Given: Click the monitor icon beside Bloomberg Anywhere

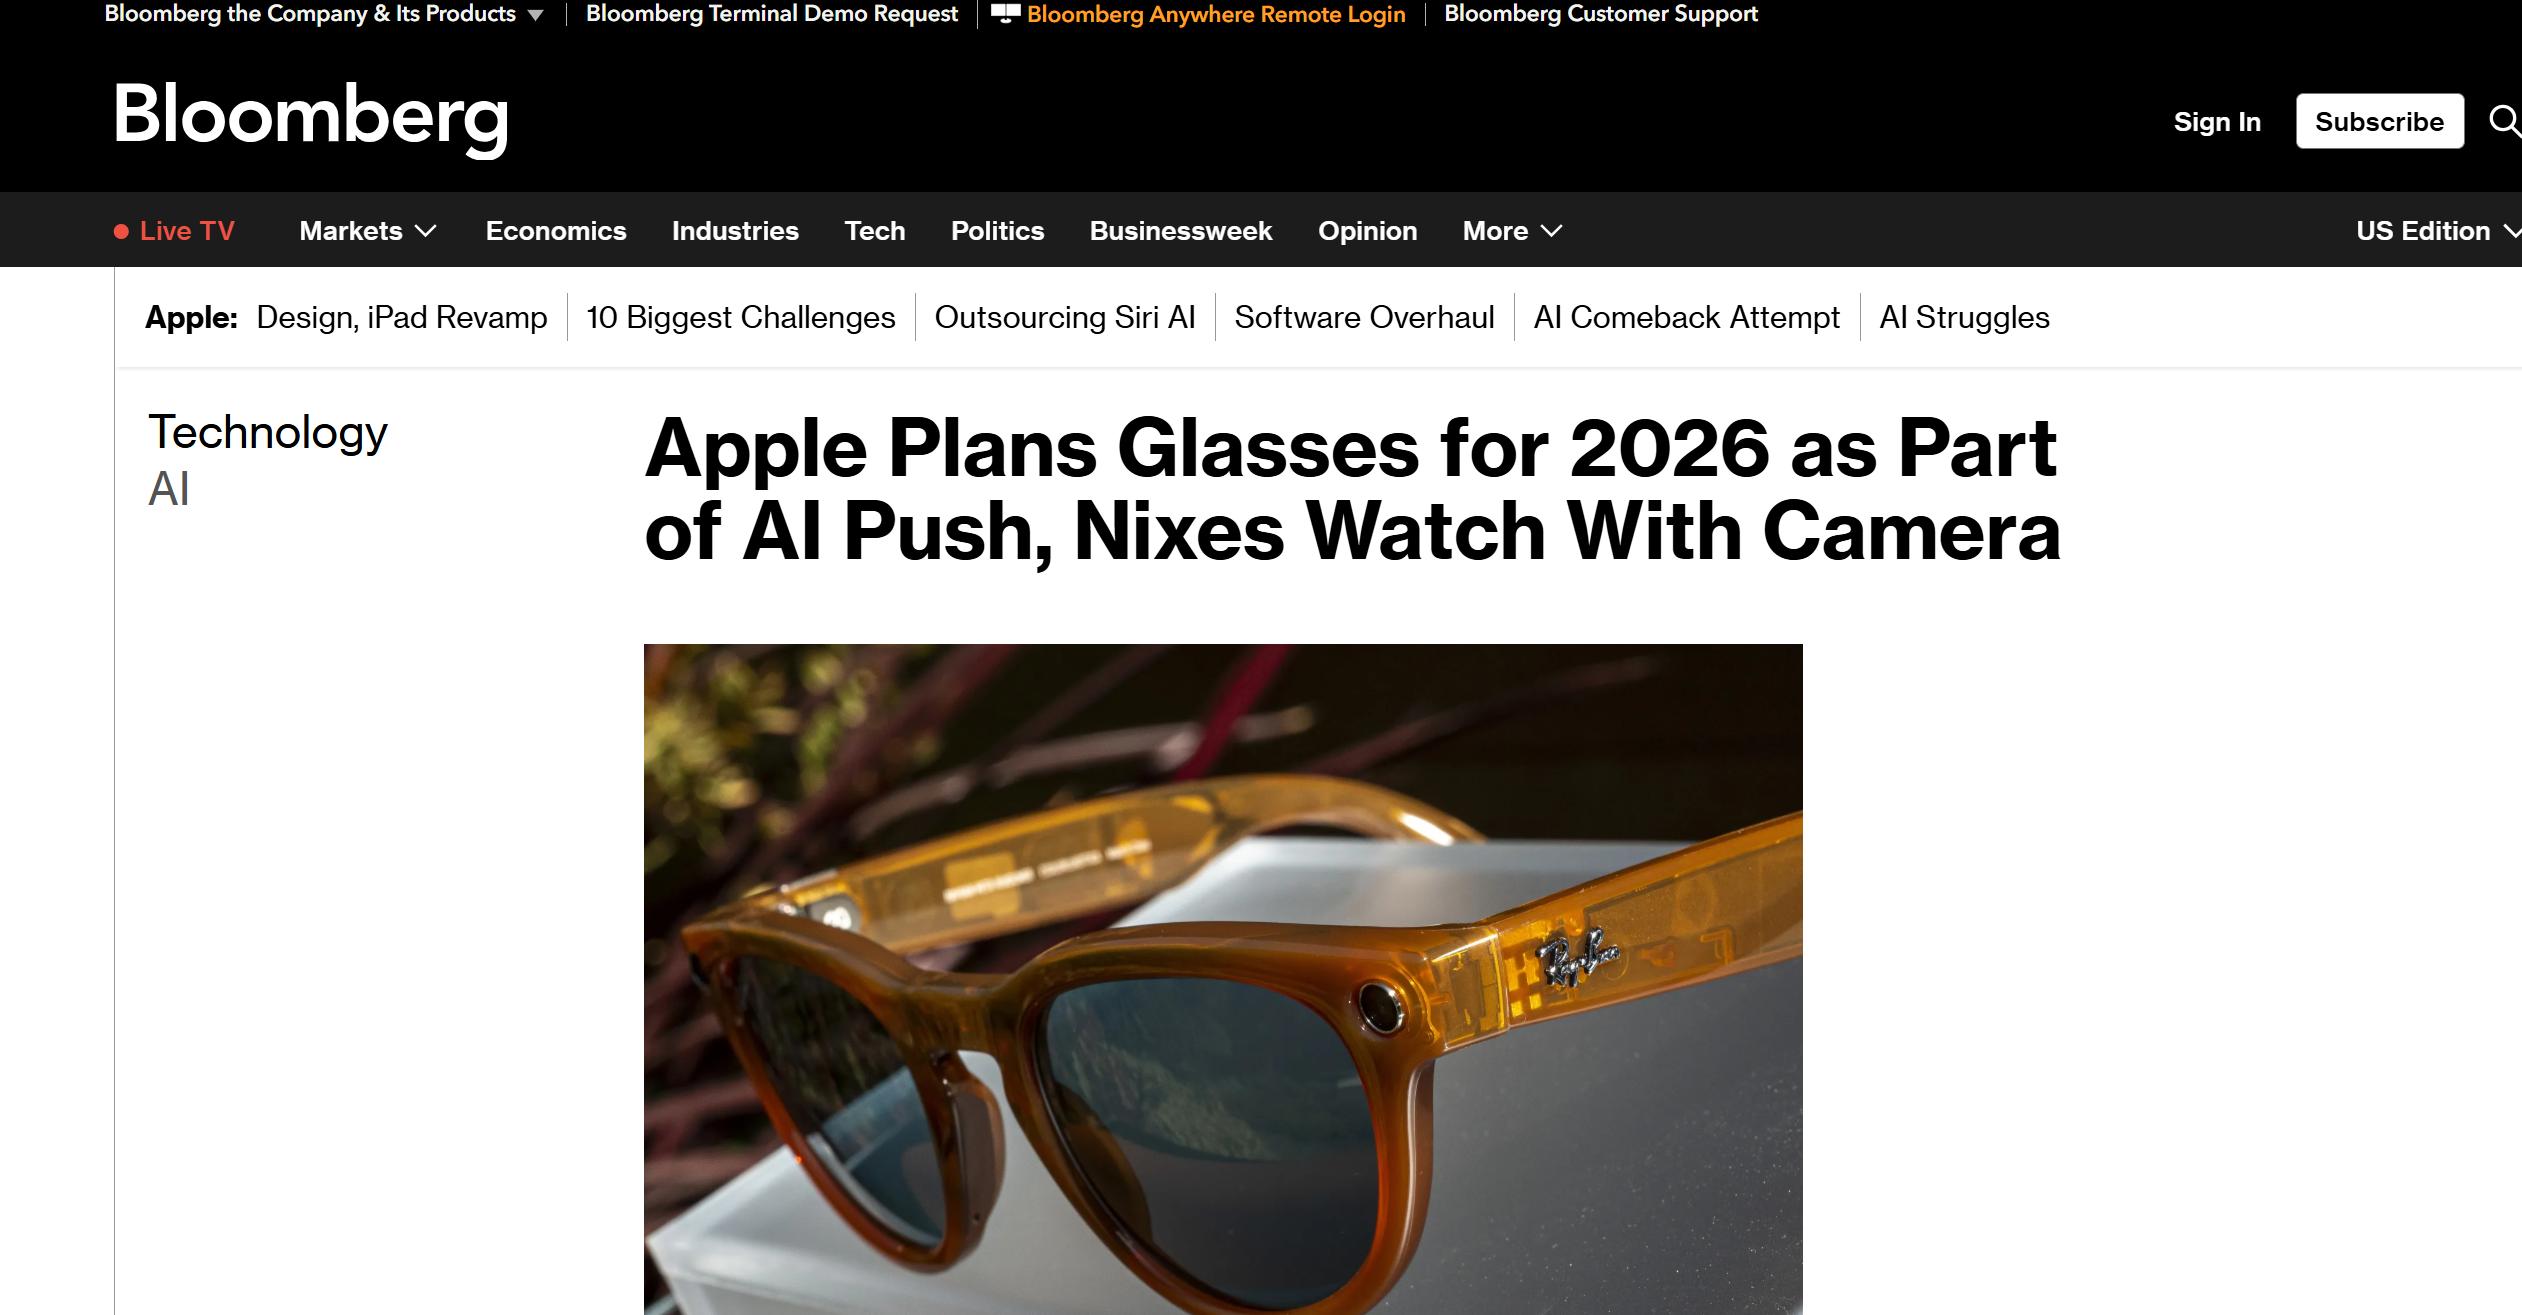Looking at the screenshot, I should pyautogui.click(x=1005, y=14).
